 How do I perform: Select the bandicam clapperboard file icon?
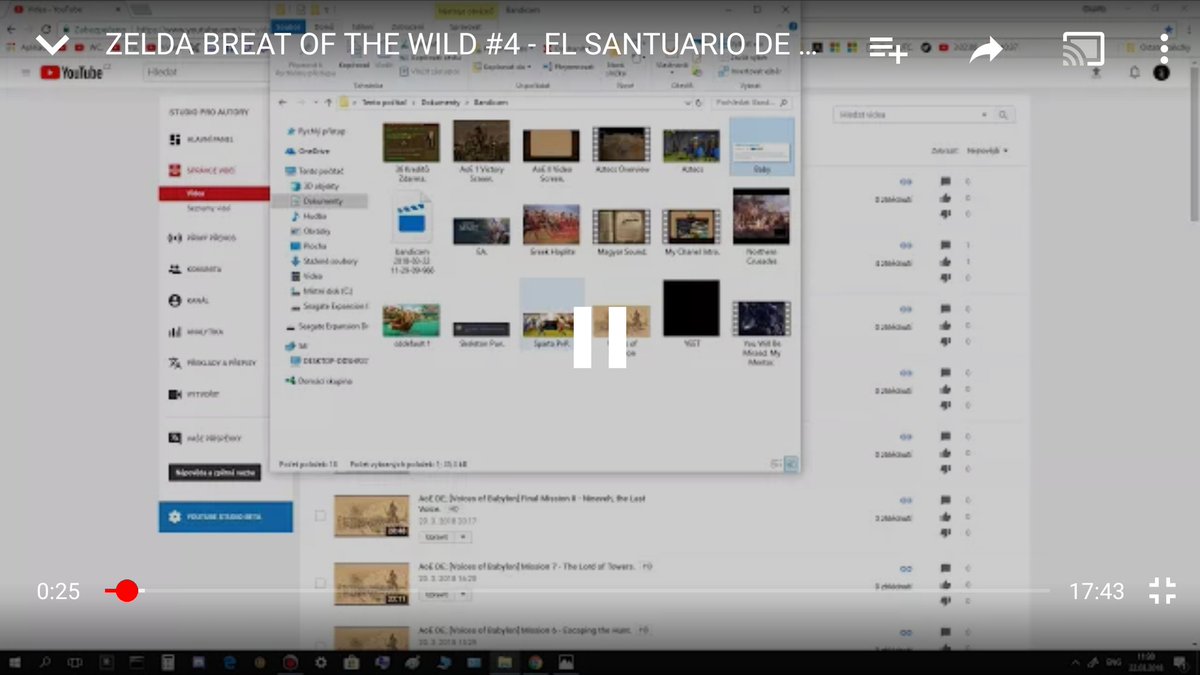413,232
